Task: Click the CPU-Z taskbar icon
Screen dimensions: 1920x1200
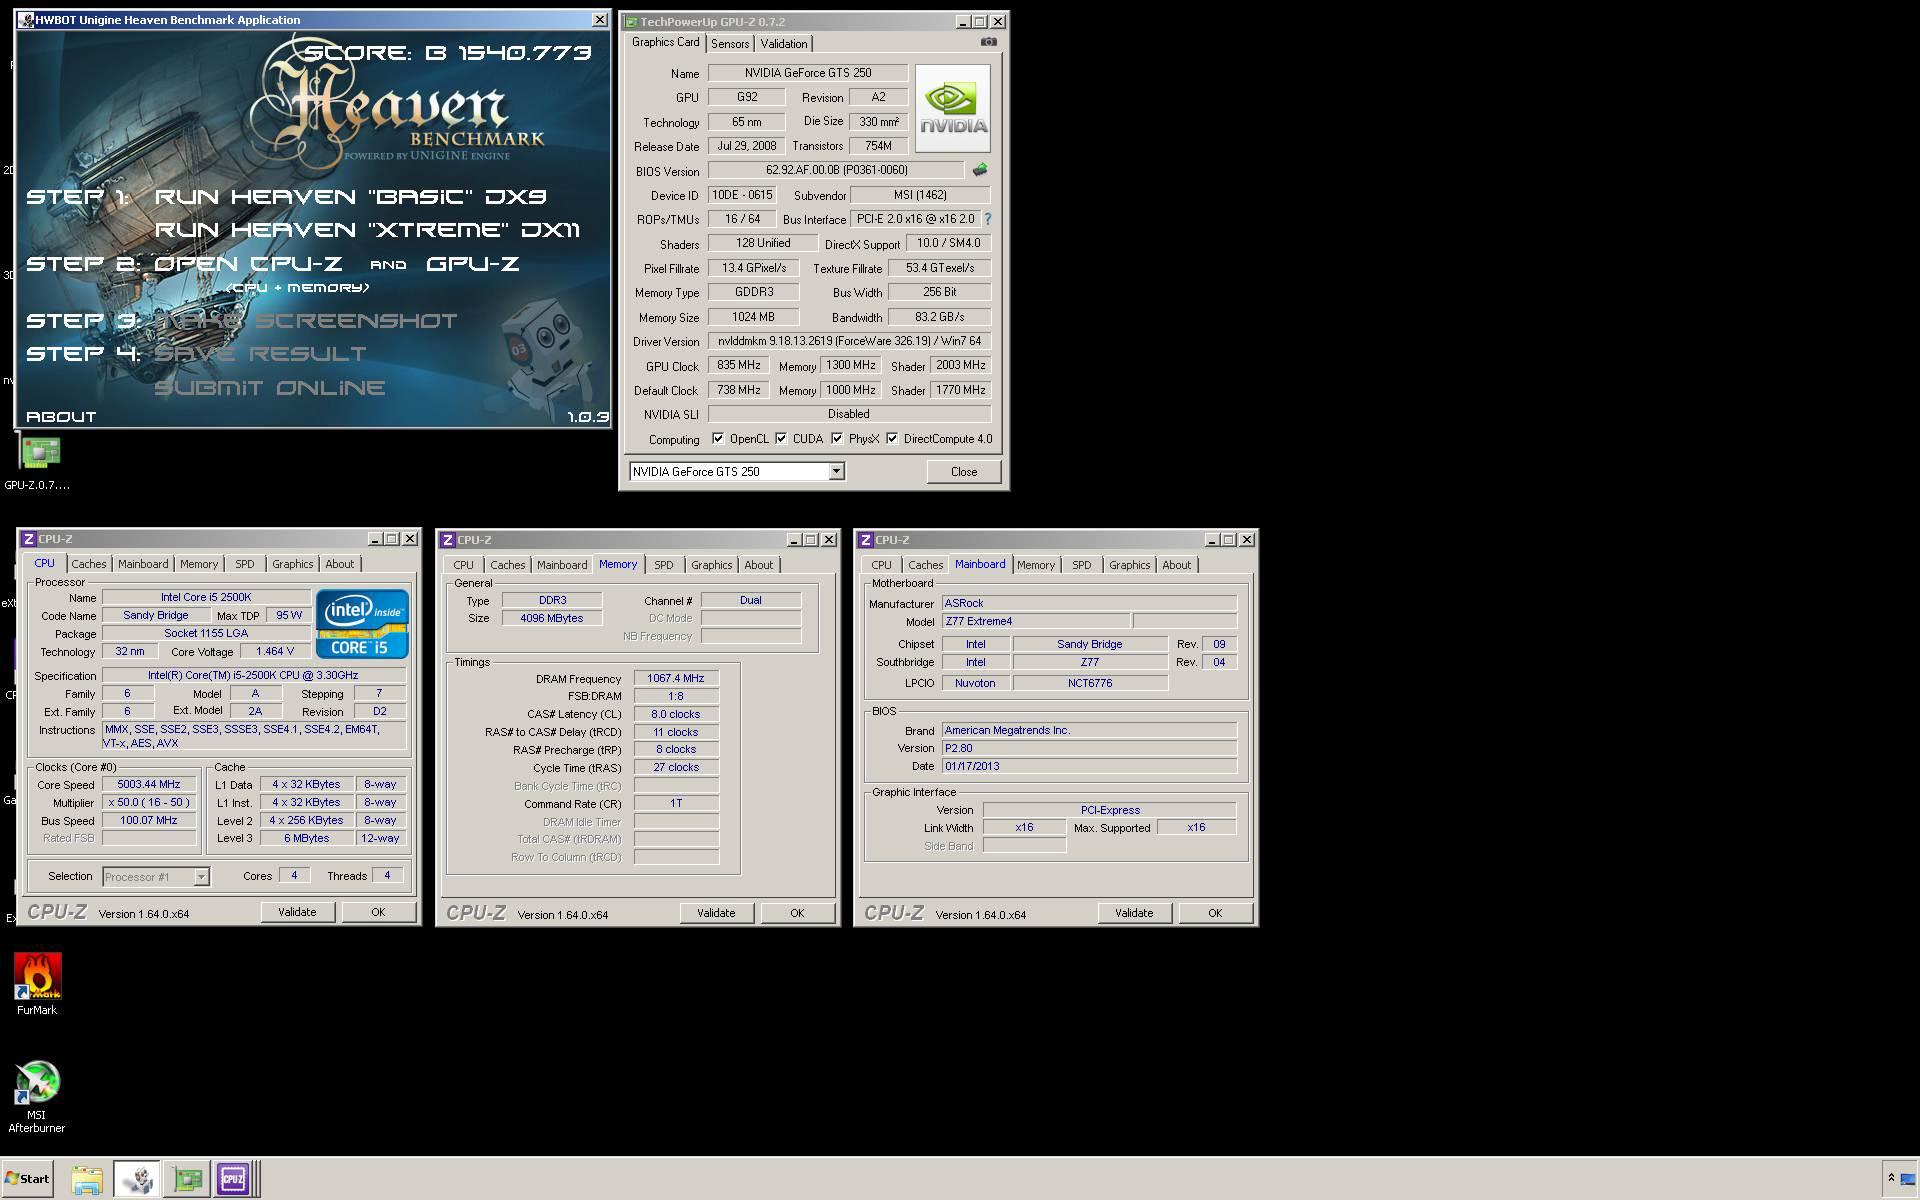Action: [x=233, y=1179]
